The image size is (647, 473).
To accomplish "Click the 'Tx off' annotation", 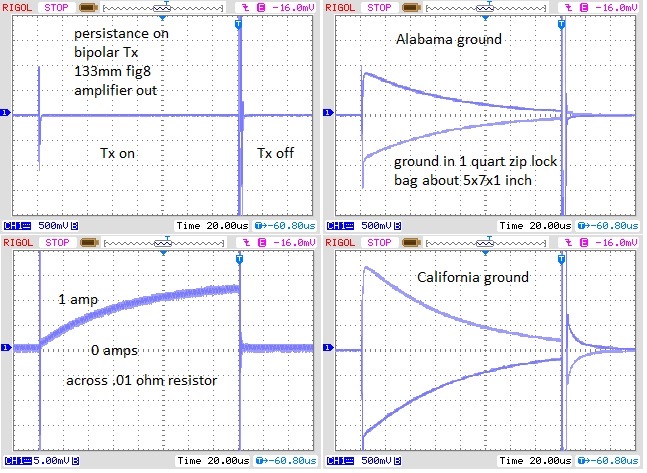I will (x=275, y=153).
